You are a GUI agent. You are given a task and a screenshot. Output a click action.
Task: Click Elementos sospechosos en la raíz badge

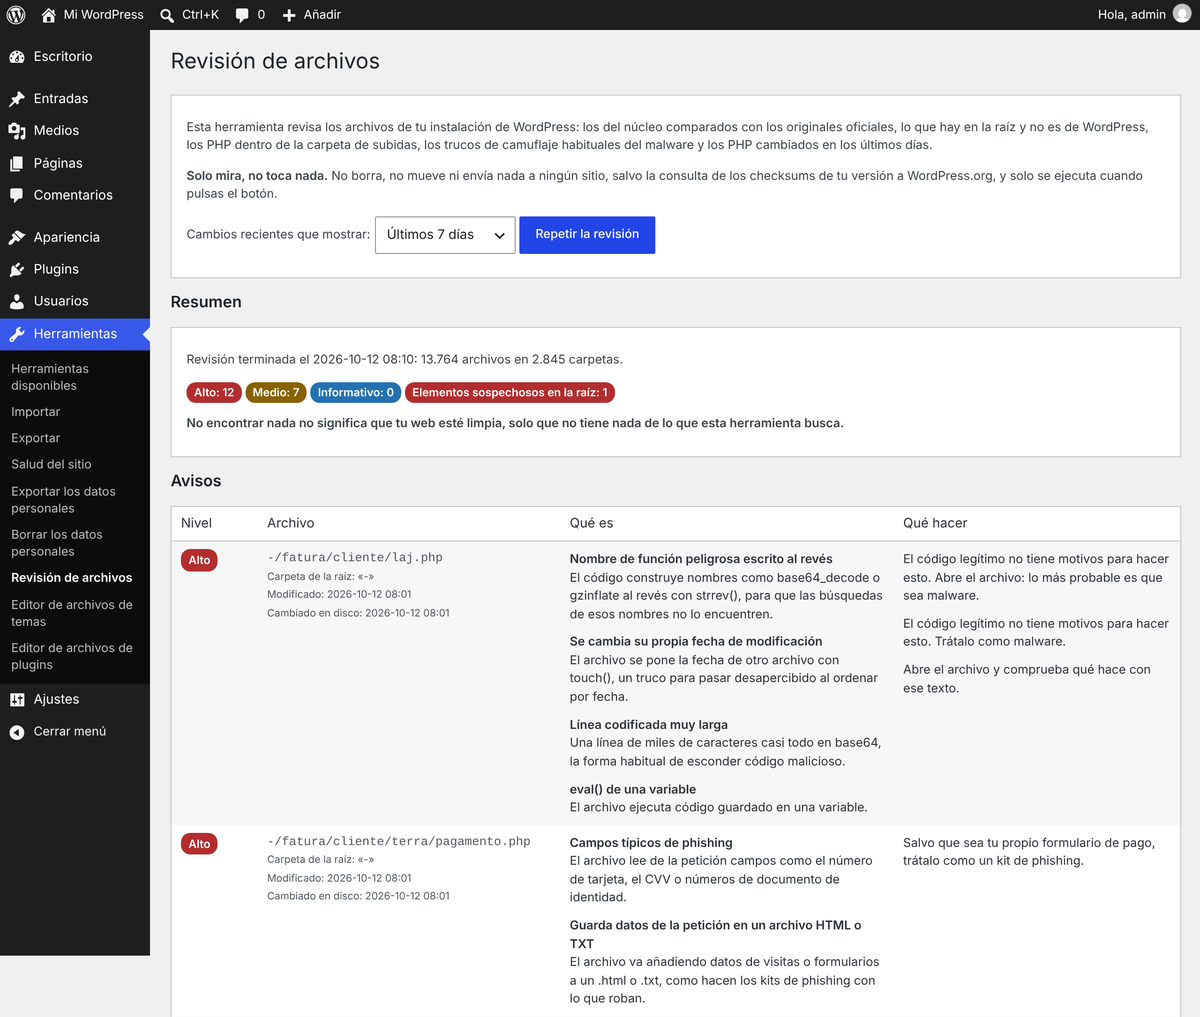(510, 393)
